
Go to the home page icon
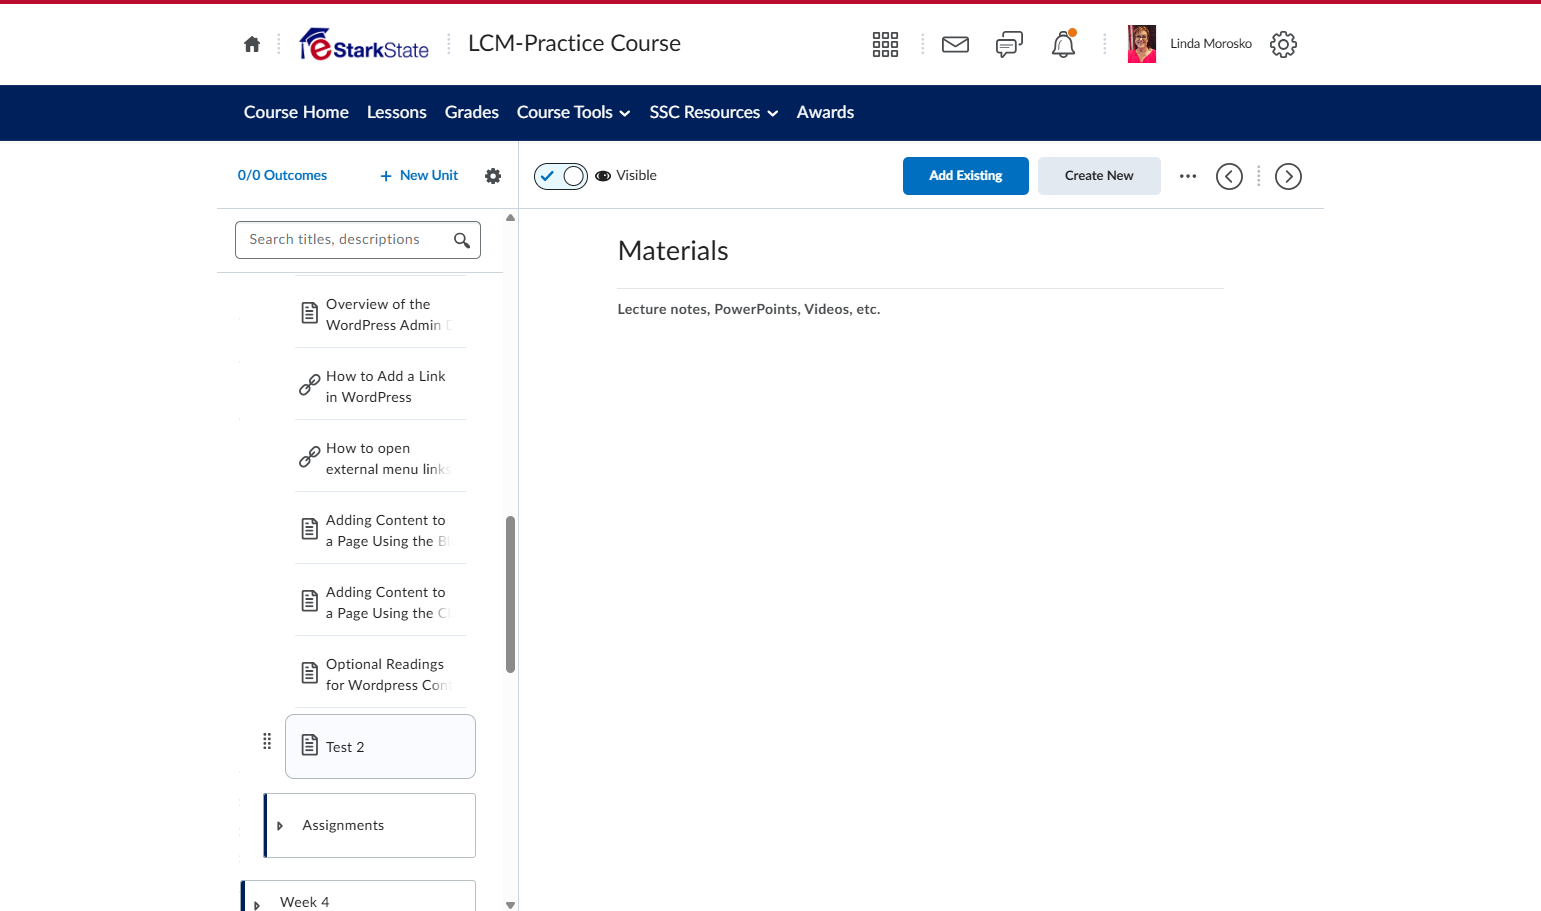coord(252,44)
